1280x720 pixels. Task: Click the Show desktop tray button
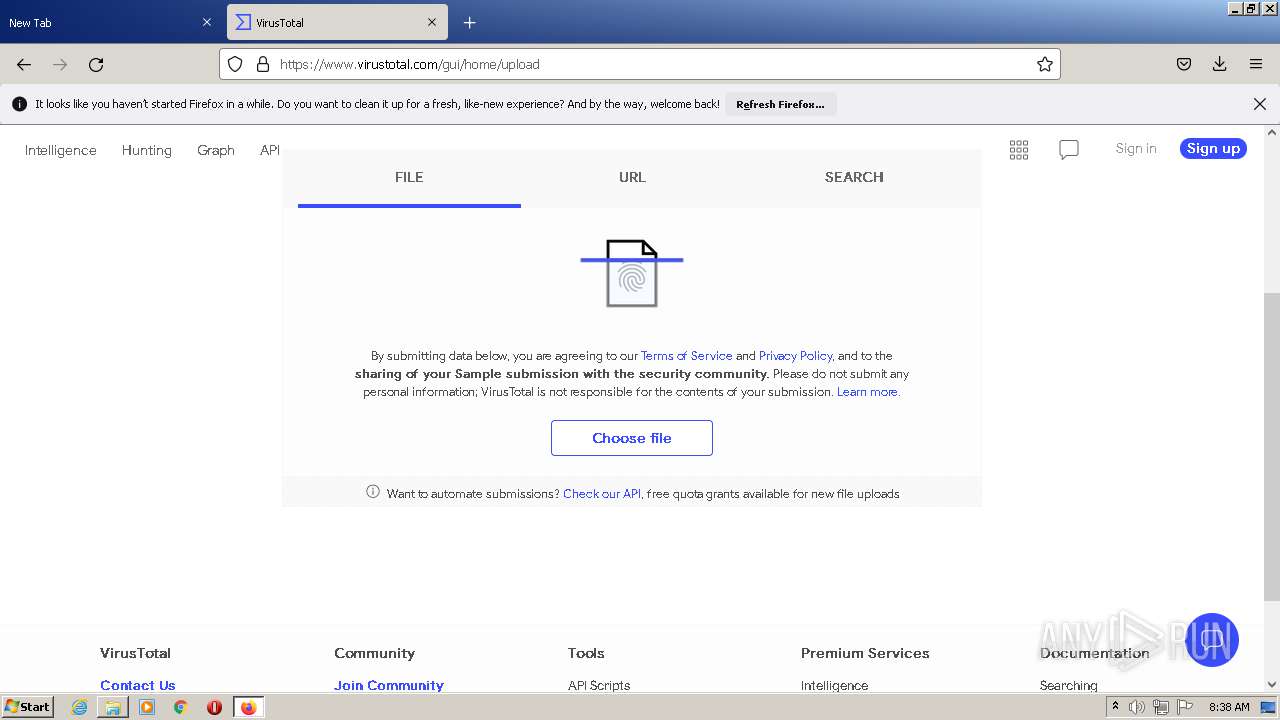tap(1268, 707)
